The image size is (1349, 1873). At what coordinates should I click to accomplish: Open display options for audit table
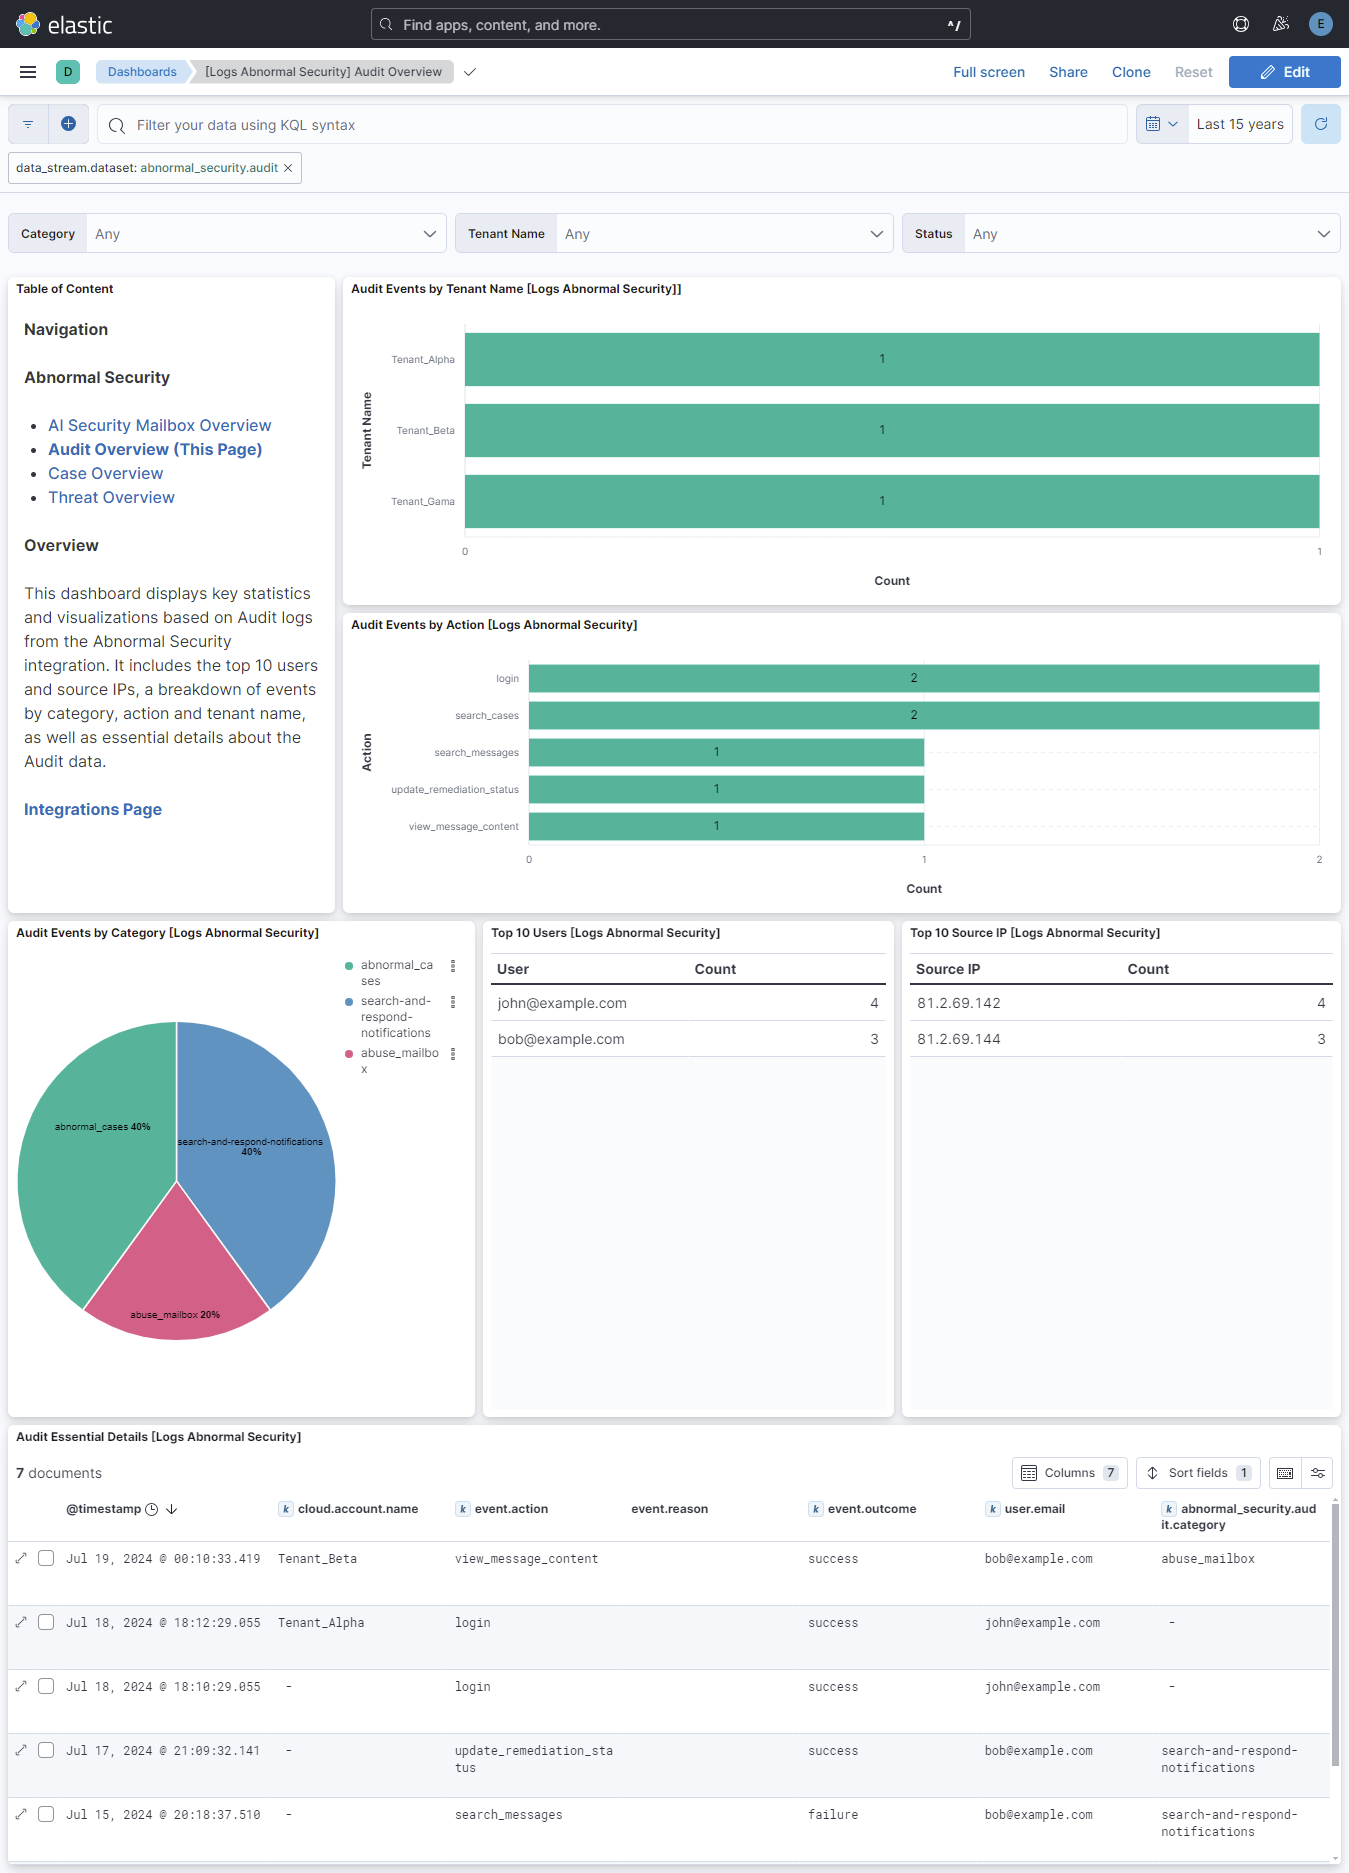pyautogui.click(x=1318, y=1473)
